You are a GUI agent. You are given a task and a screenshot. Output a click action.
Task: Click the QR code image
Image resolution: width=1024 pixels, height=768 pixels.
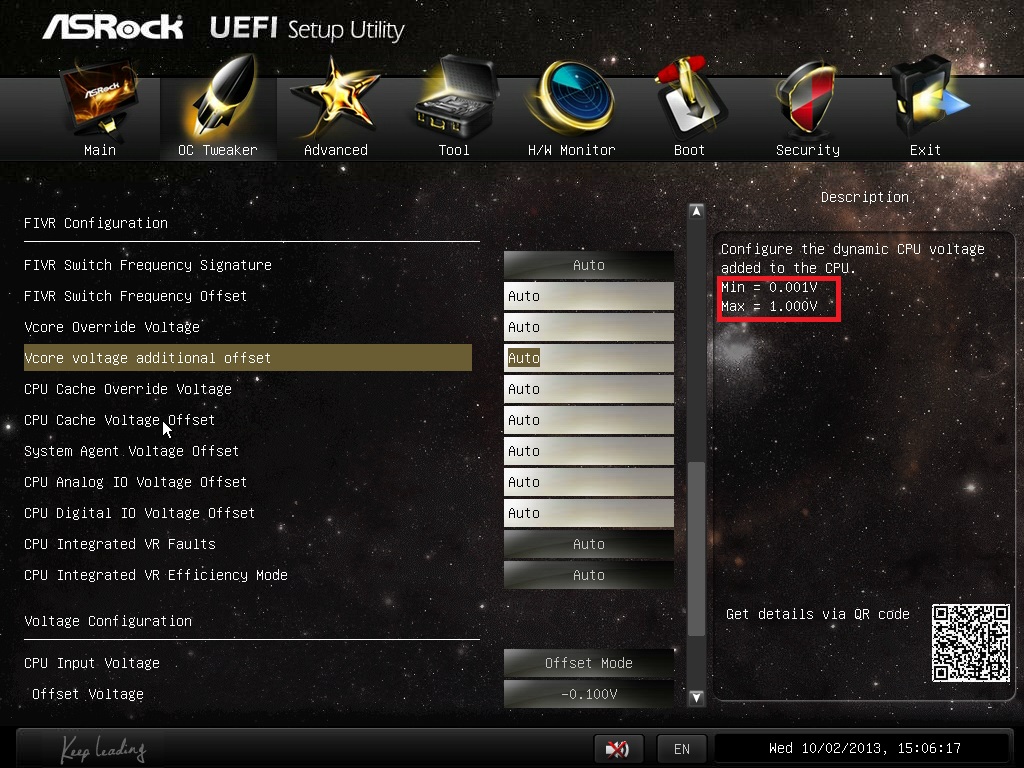970,643
